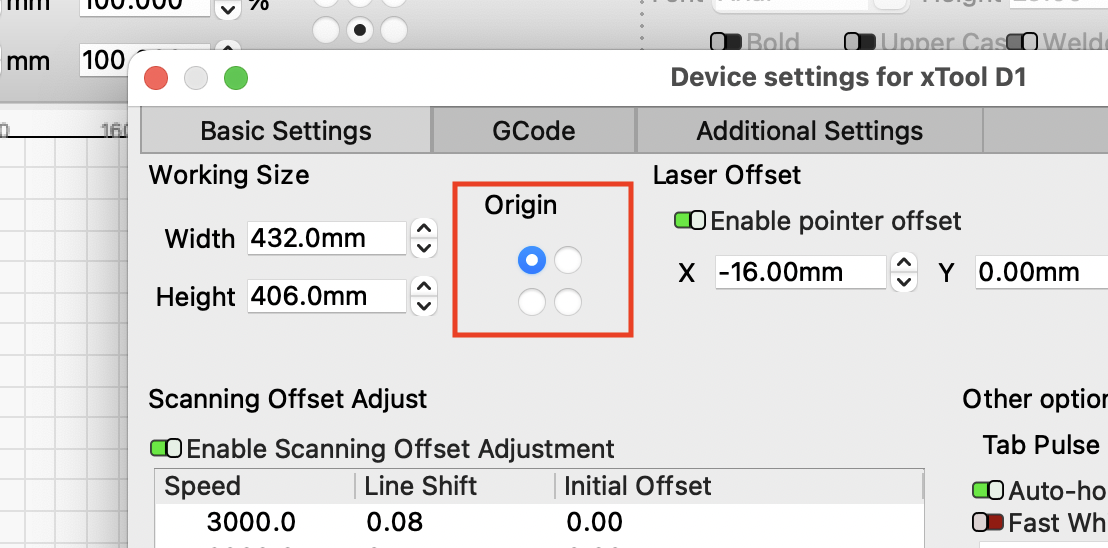
Task: Toggle the Fast Whitespace switch
Action: point(988,523)
